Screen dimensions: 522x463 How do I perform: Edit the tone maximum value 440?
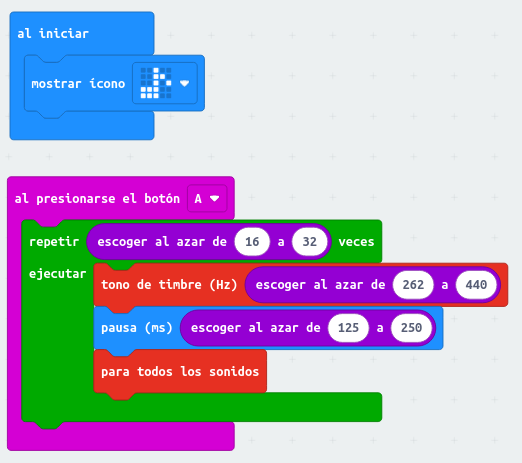[476, 285]
